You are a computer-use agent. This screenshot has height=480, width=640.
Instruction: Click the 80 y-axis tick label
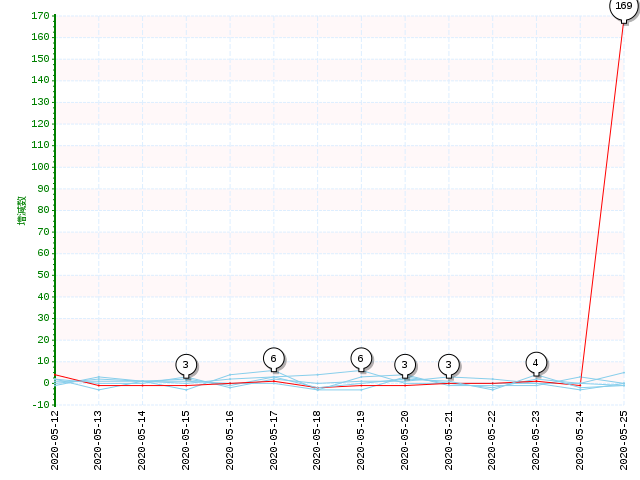coord(43,210)
